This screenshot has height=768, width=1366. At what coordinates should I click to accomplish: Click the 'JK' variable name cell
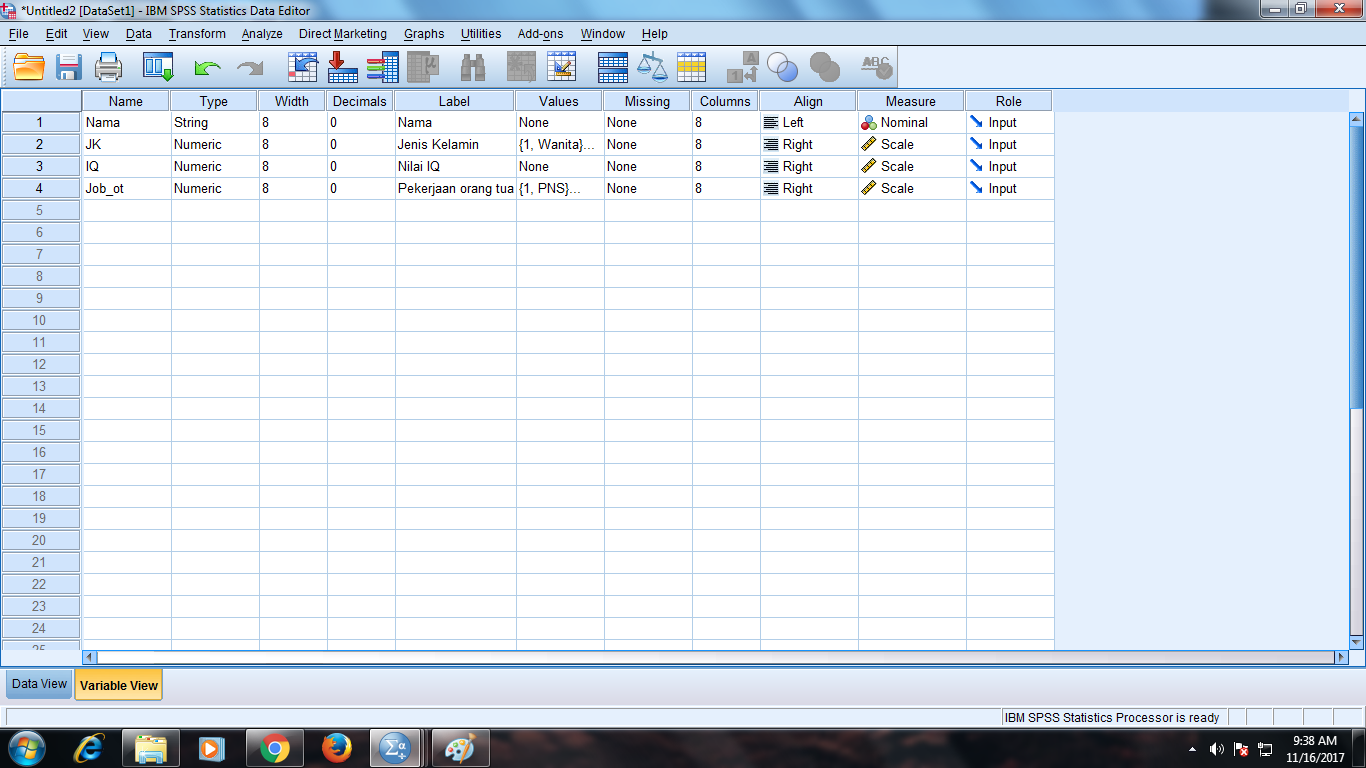126,144
